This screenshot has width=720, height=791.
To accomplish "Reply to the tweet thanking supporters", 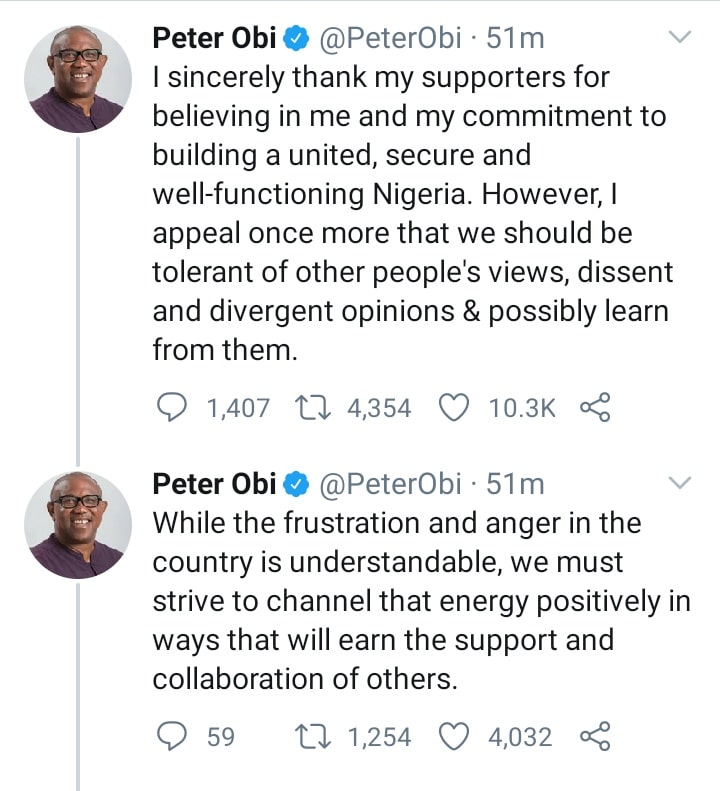I will (x=174, y=407).
